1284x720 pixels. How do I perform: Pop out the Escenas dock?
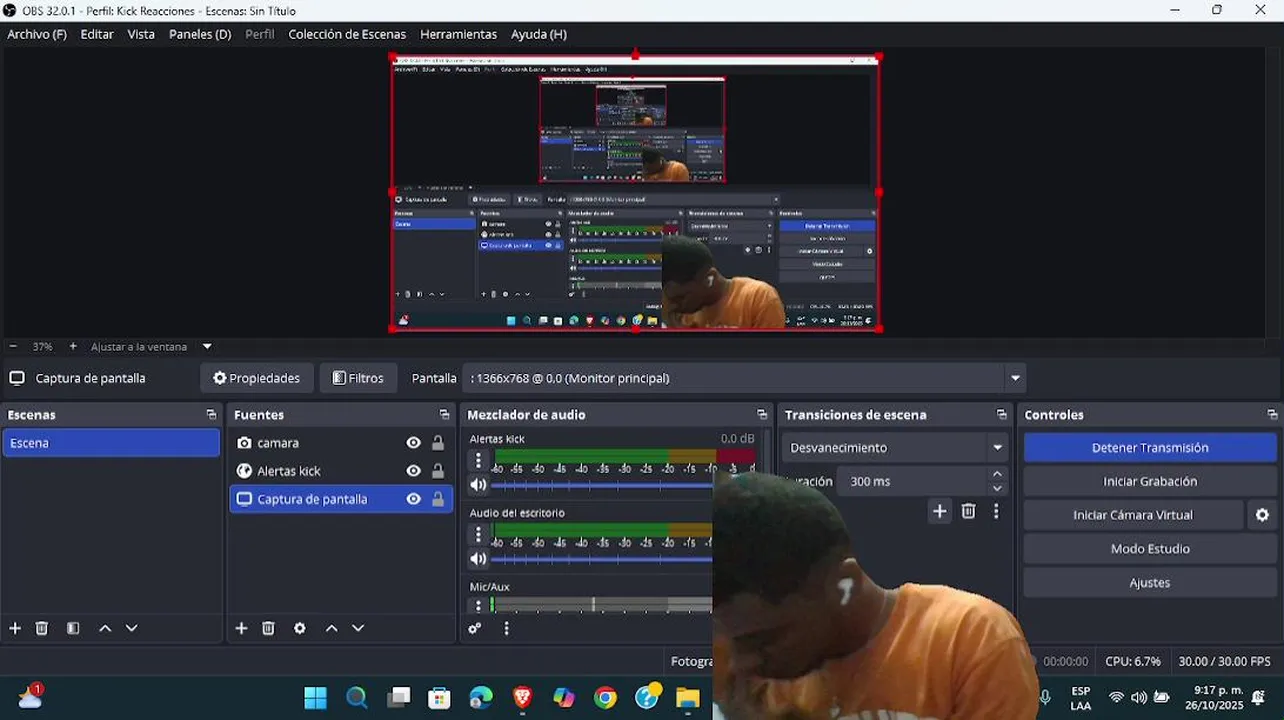[x=211, y=414]
